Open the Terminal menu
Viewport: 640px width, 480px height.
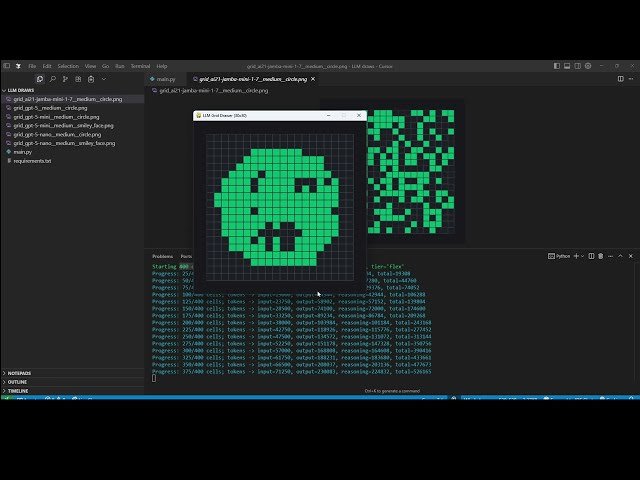(140, 66)
